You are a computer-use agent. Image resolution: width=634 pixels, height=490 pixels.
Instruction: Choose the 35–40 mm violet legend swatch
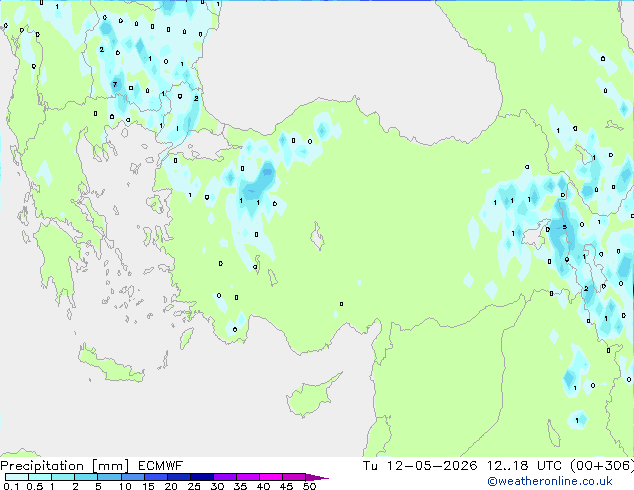tap(247, 477)
